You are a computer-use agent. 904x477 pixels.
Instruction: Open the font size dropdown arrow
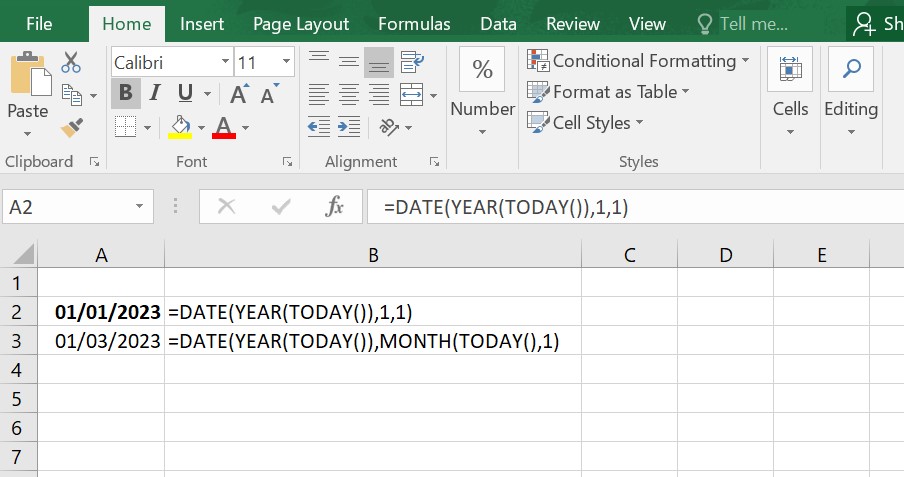(x=286, y=62)
